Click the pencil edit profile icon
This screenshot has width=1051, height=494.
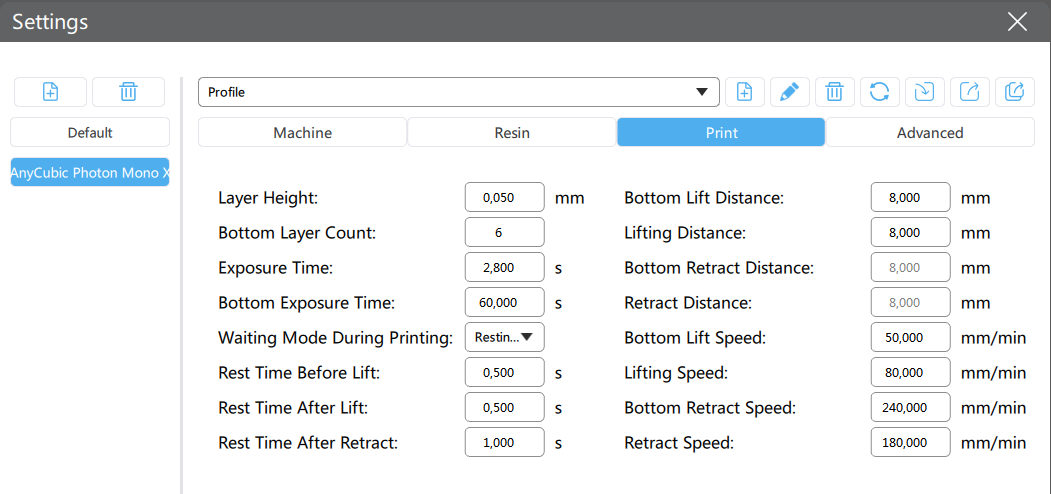pos(790,92)
